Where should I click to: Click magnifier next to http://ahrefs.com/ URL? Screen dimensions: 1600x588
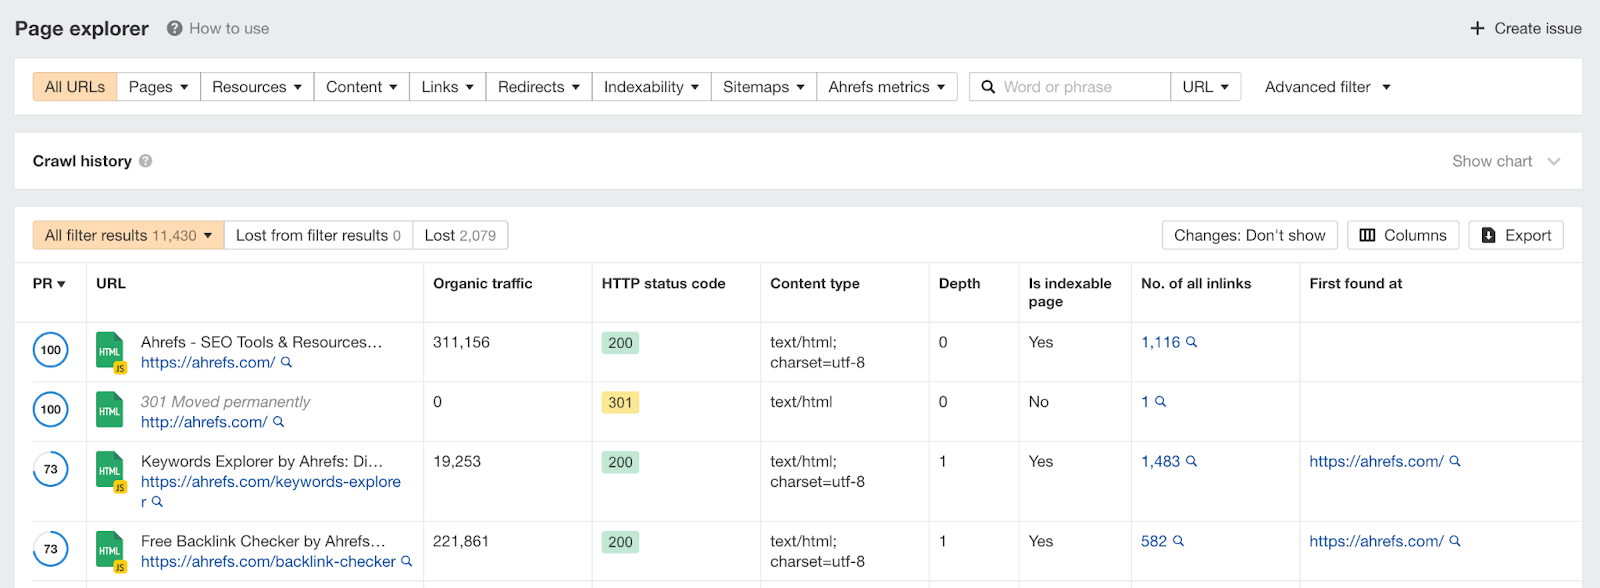pyautogui.click(x=278, y=422)
